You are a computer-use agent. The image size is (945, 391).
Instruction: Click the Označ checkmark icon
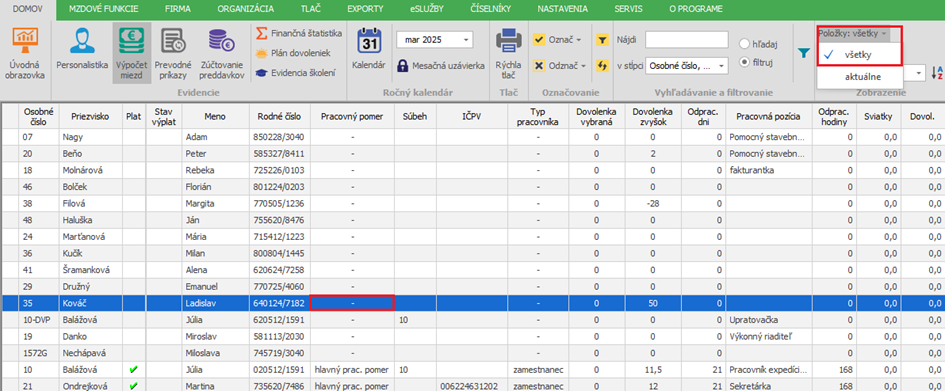point(539,40)
